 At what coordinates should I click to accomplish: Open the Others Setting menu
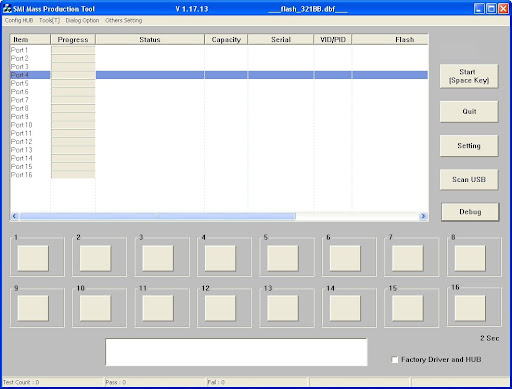pos(124,20)
